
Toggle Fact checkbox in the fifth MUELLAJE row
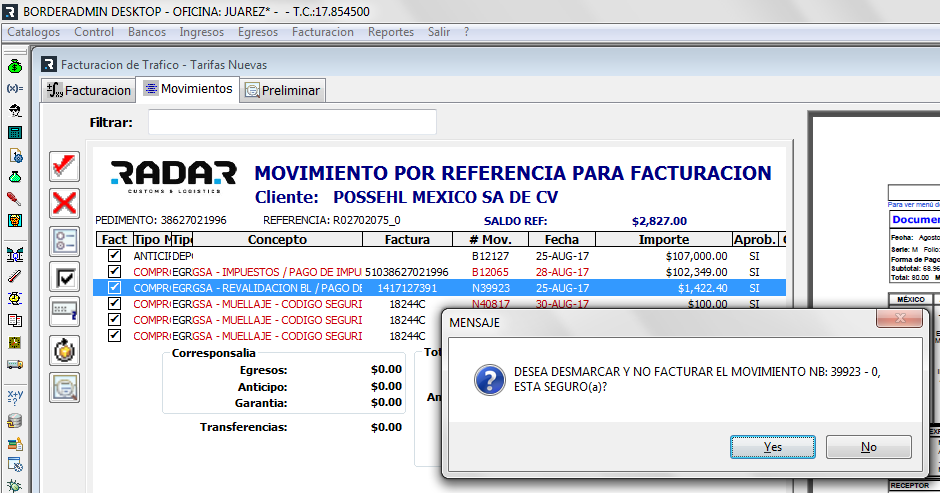pyautogui.click(x=114, y=320)
